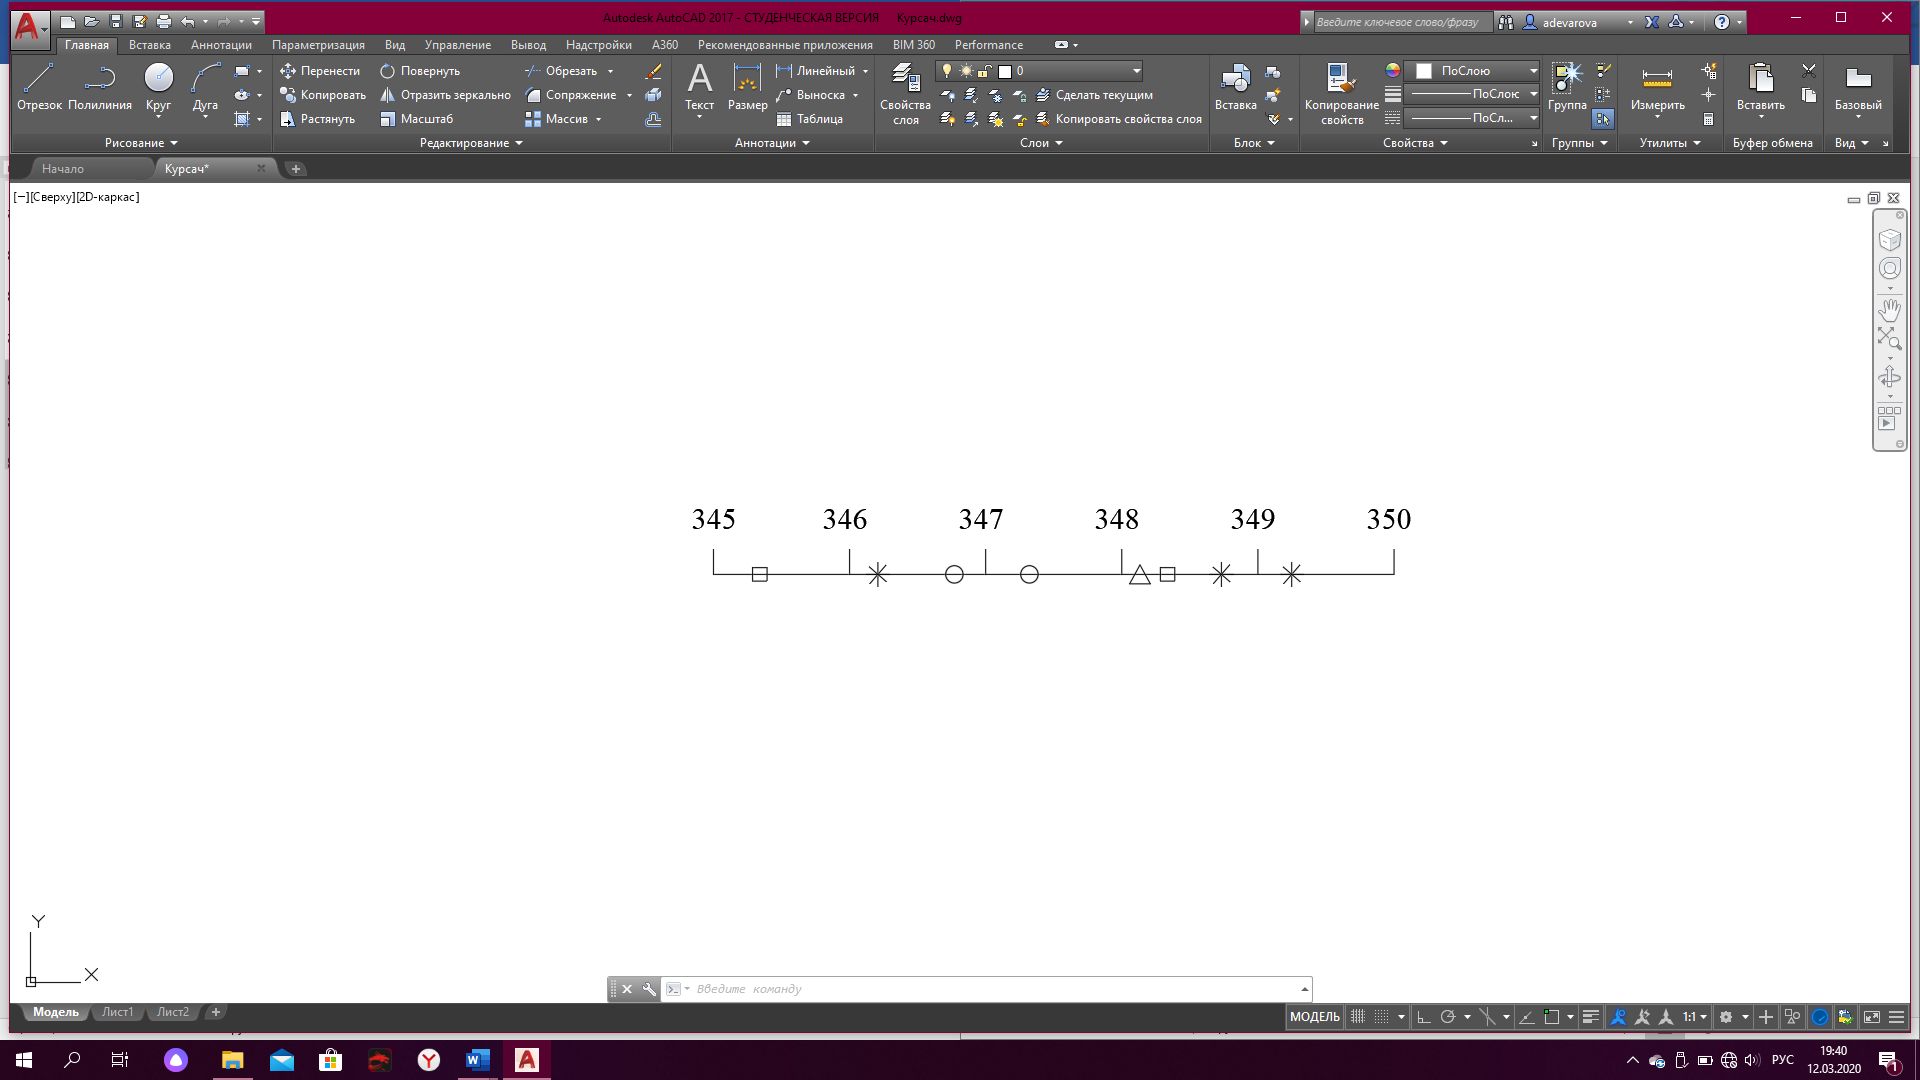Activate the Pan hand tool in navigation bar
Viewport: 1920px width, 1080px height.
(1889, 309)
